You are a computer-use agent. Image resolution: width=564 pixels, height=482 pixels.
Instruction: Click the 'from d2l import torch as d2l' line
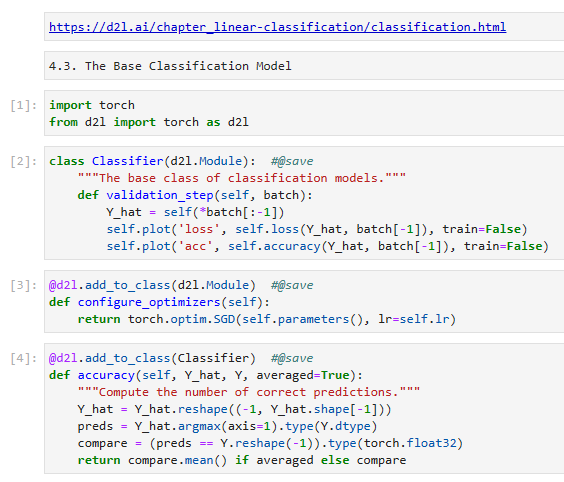click(149, 122)
